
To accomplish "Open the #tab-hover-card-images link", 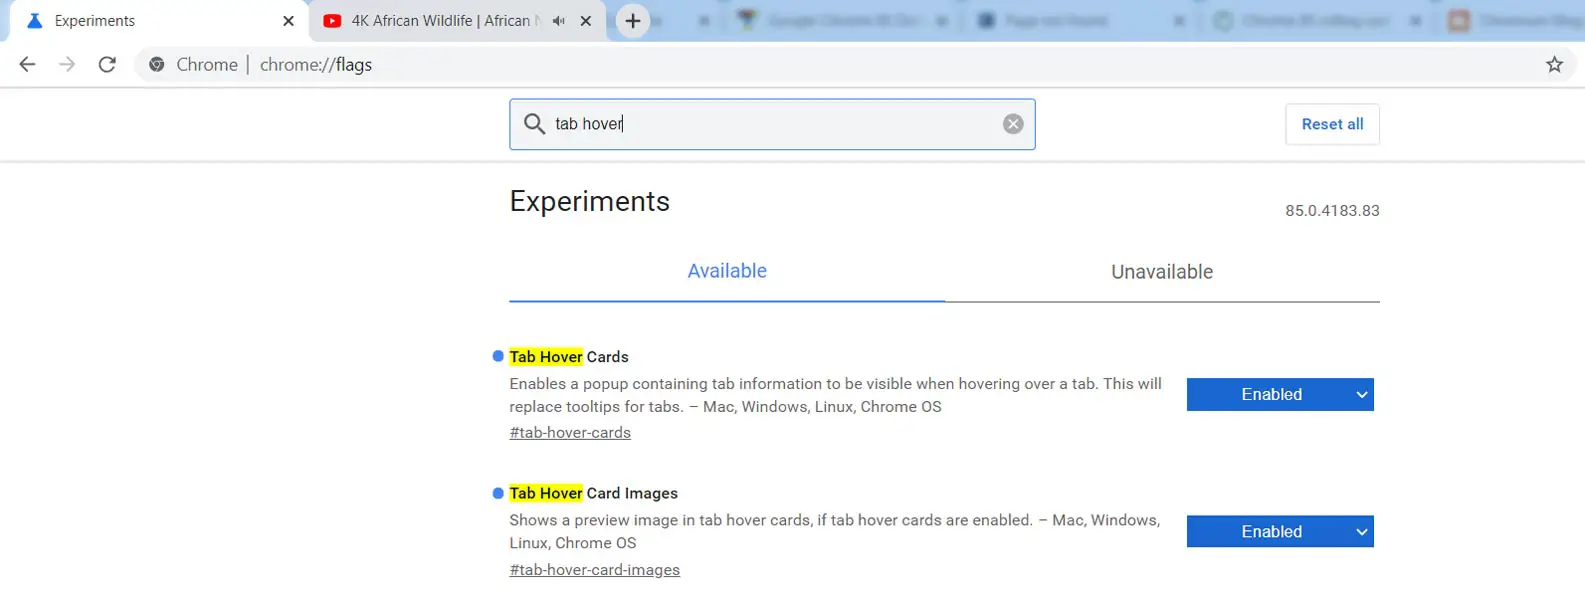I will [x=595, y=570].
